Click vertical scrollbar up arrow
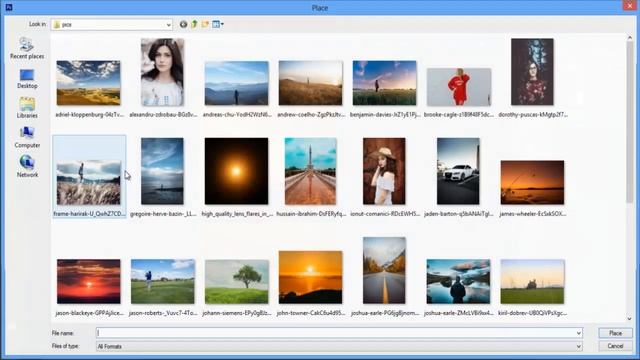The width and height of the screenshot is (640, 360). tap(630, 38)
